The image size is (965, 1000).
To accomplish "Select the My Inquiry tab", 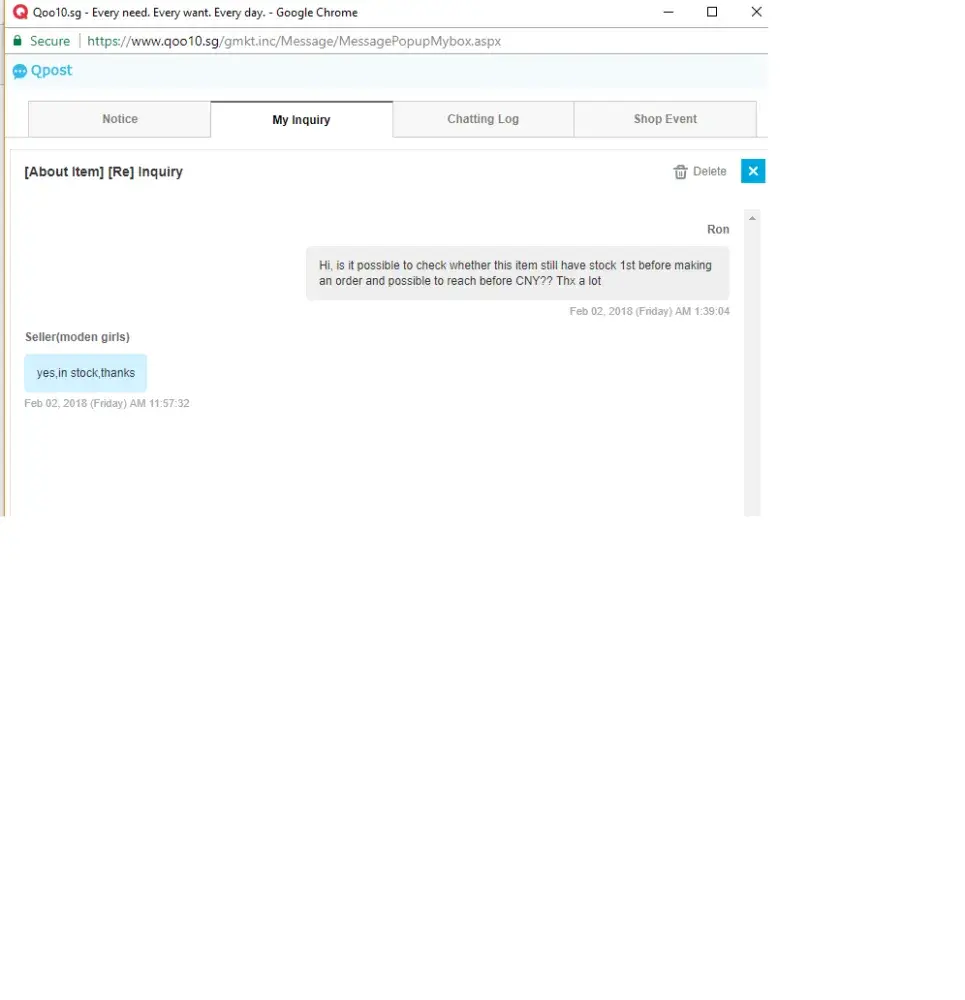I will [301, 120].
